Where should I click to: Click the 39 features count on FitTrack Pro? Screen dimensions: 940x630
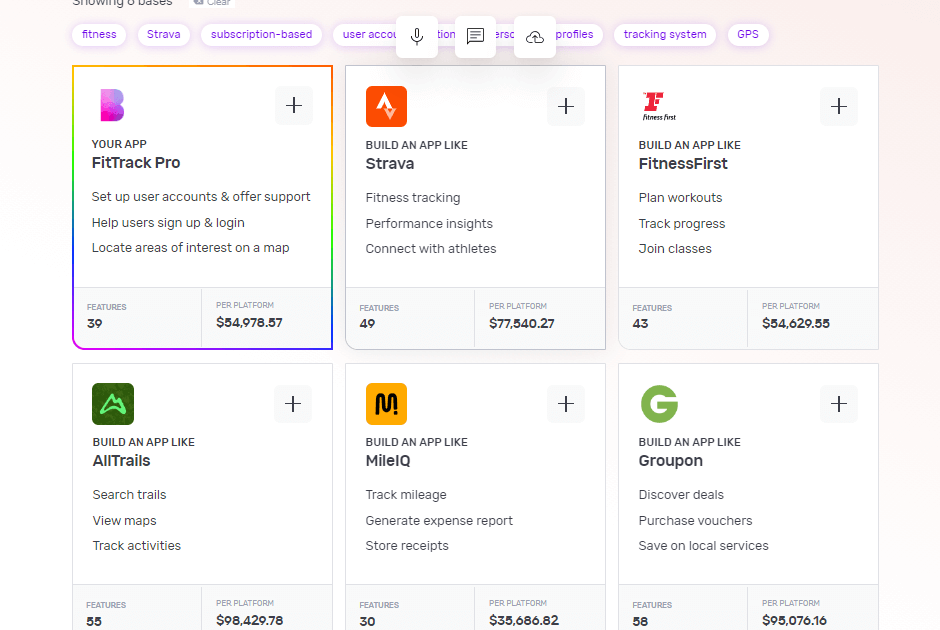pos(94,324)
